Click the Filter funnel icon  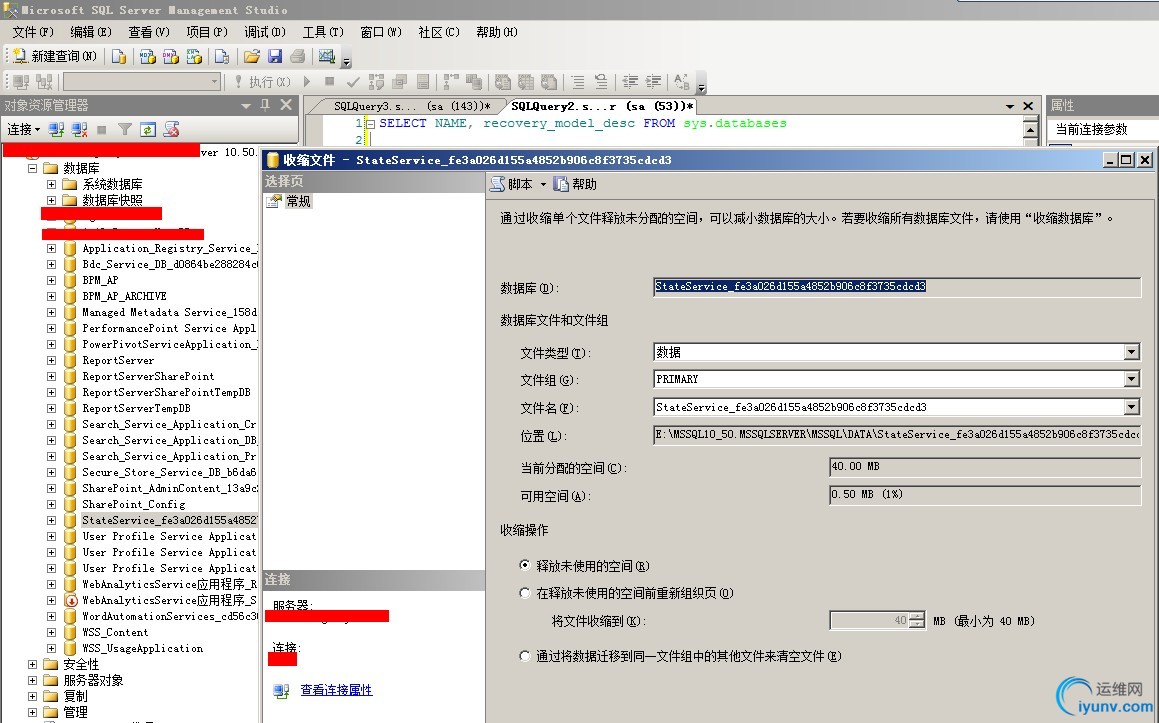point(125,130)
